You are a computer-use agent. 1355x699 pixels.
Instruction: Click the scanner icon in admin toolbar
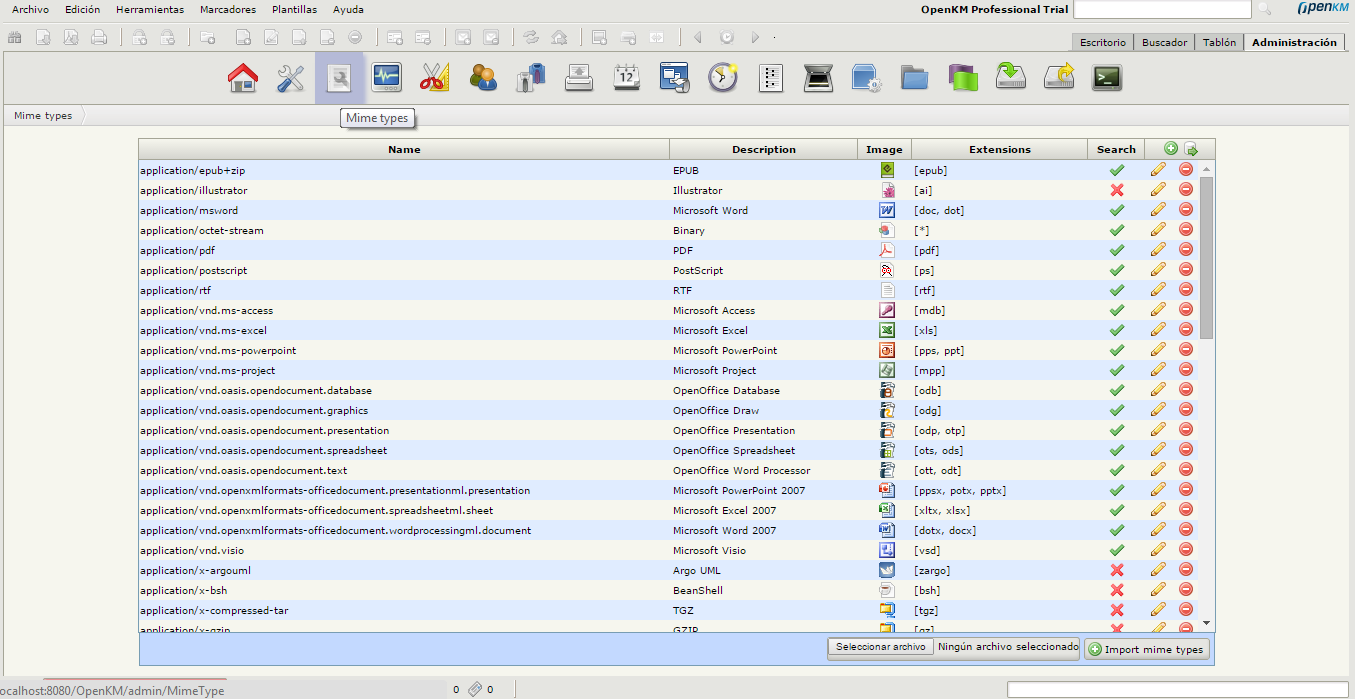[819, 78]
